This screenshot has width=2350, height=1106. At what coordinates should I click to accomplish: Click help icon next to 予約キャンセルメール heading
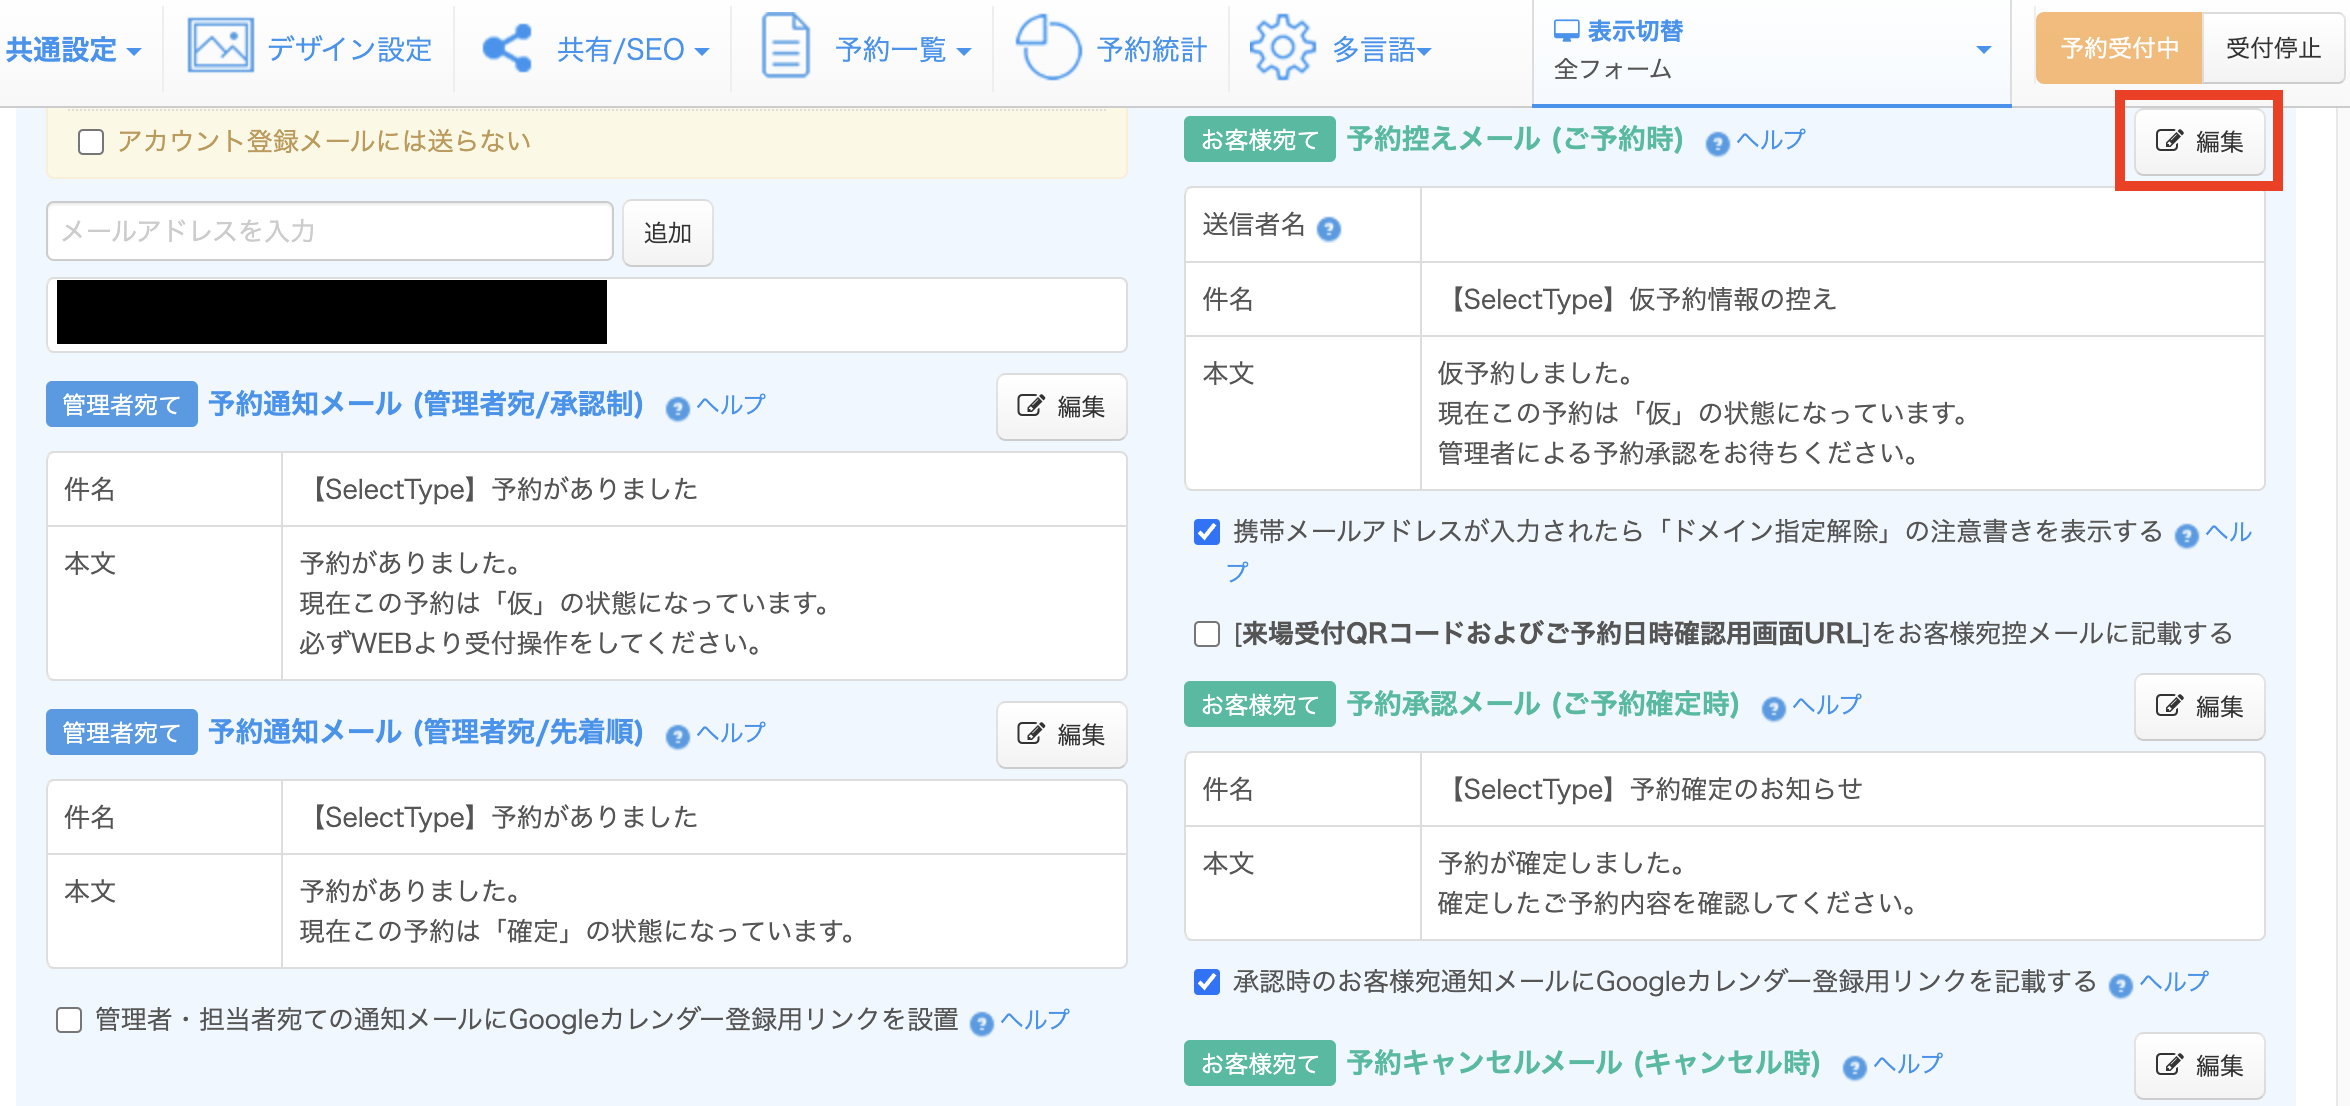[1854, 1067]
